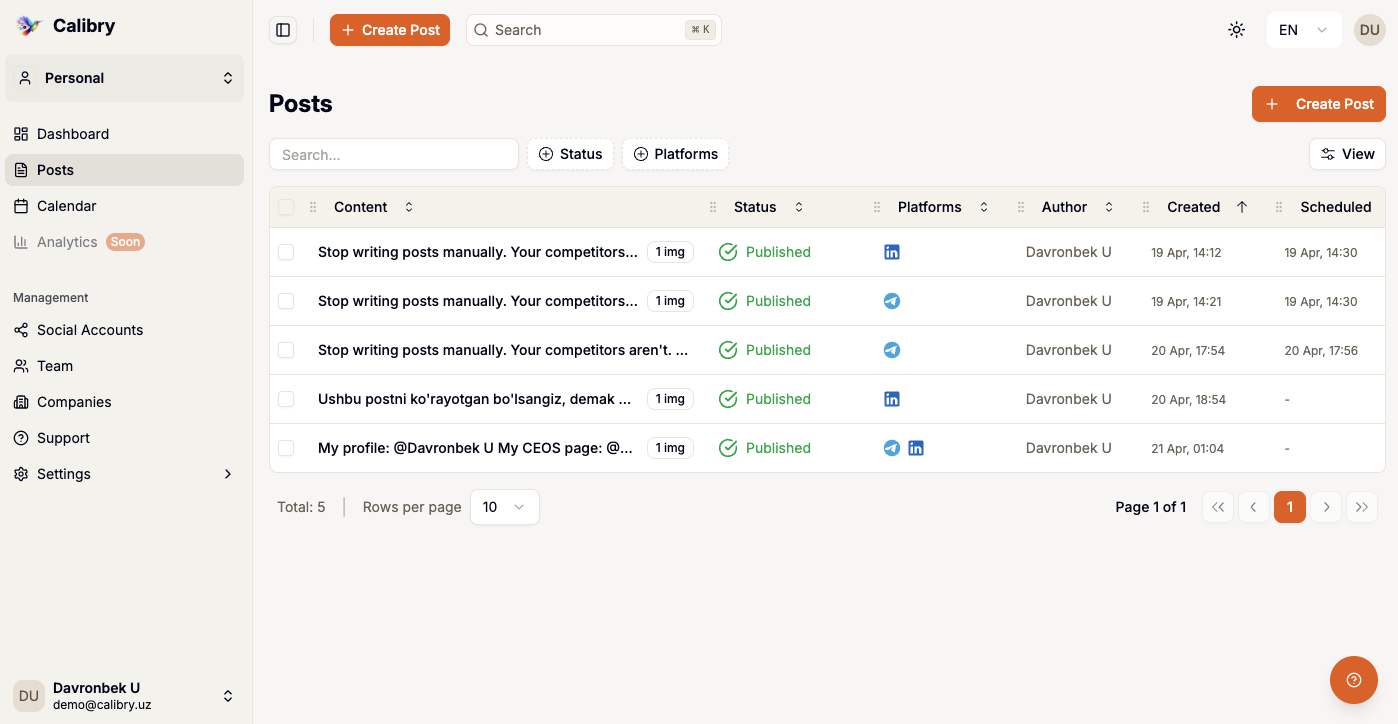Image resolution: width=1398 pixels, height=724 pixels.
Task: Open Team in the sidebar
Action: coord(125,366)
